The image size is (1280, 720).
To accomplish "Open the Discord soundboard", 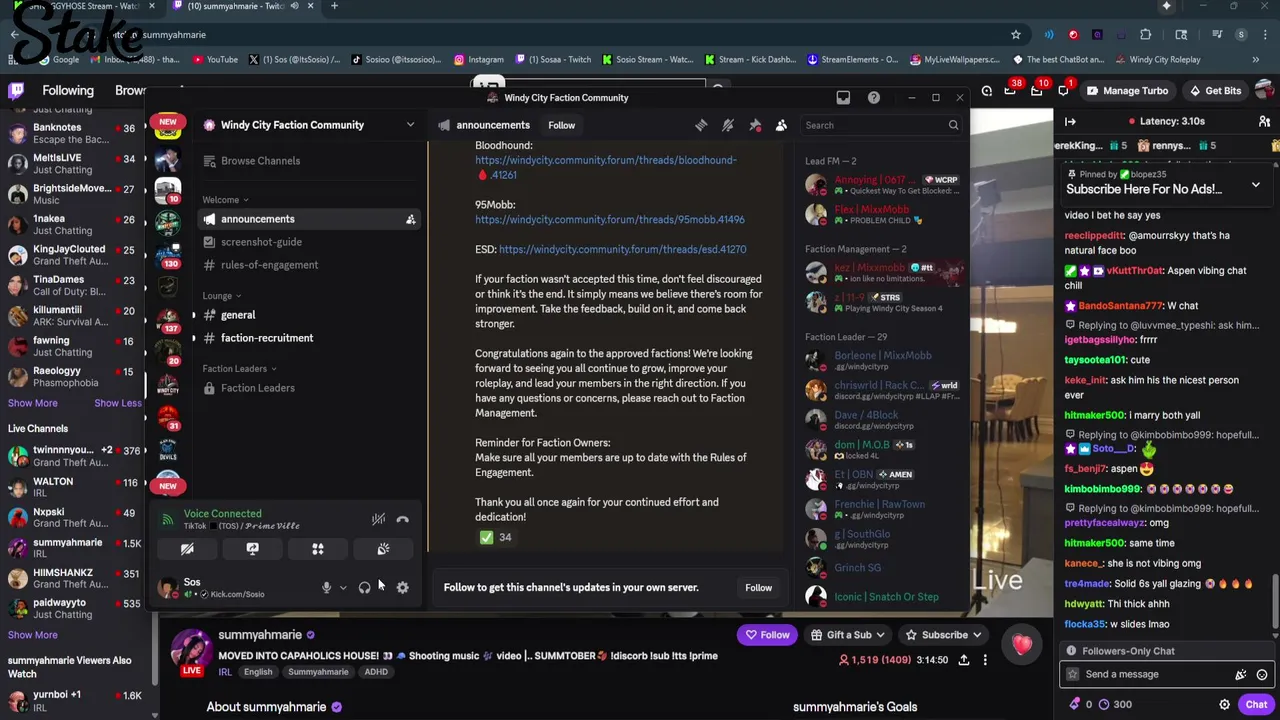I will [383, 549].
